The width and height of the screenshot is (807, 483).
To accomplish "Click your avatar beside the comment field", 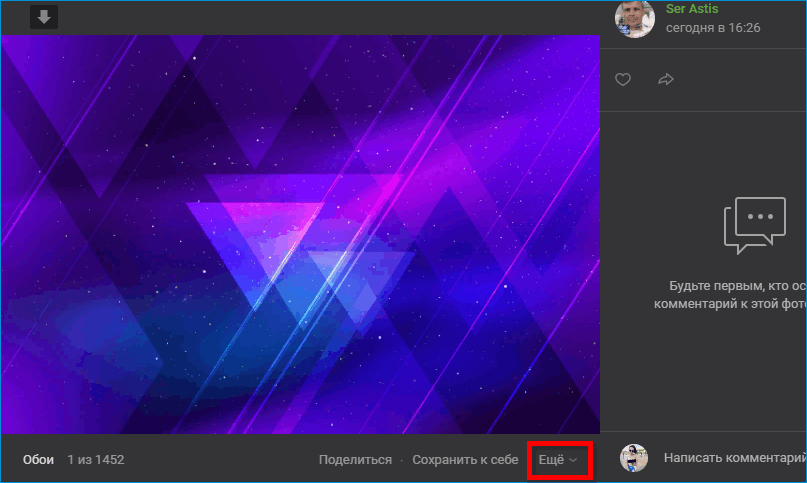I will (x=634, y=459).
